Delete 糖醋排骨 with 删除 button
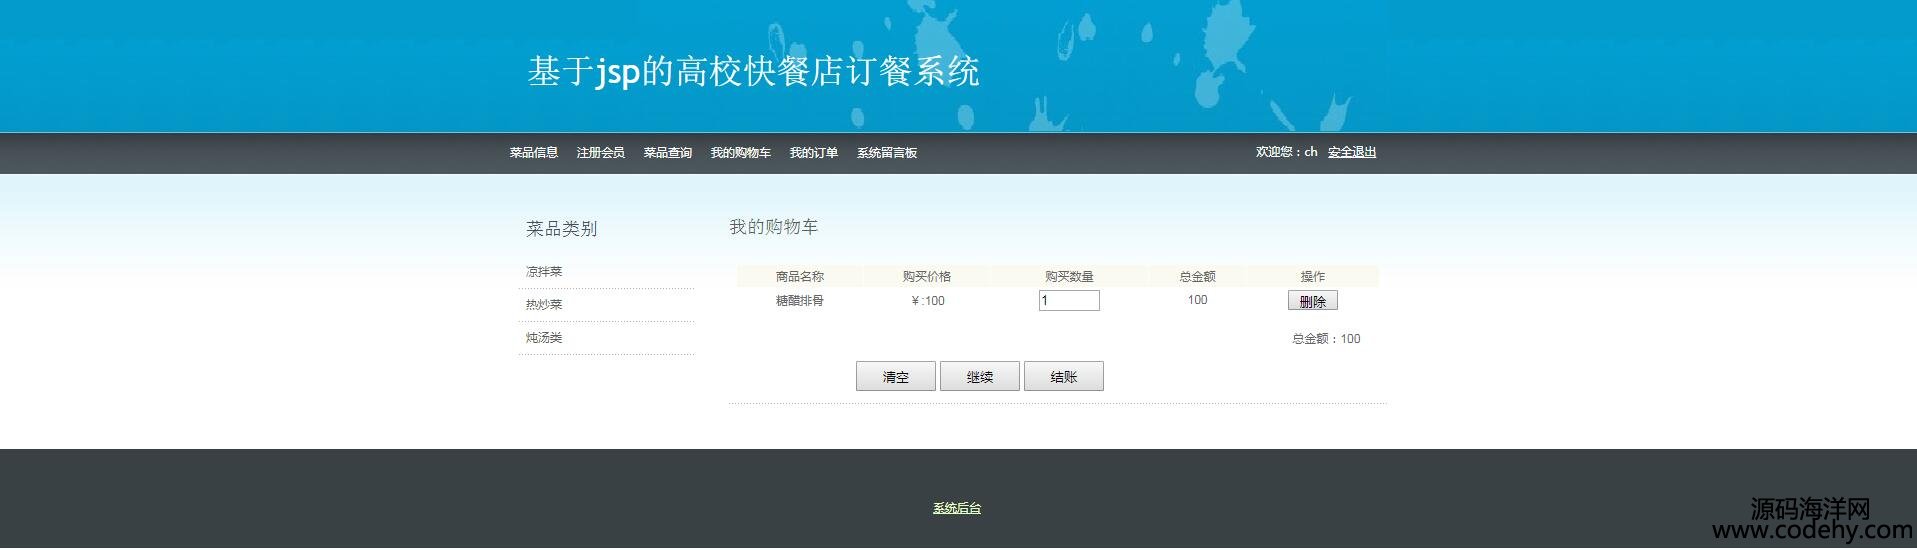Image resolution: width=1917 pixels, height=550 pixels. [x=1312, y=301]
